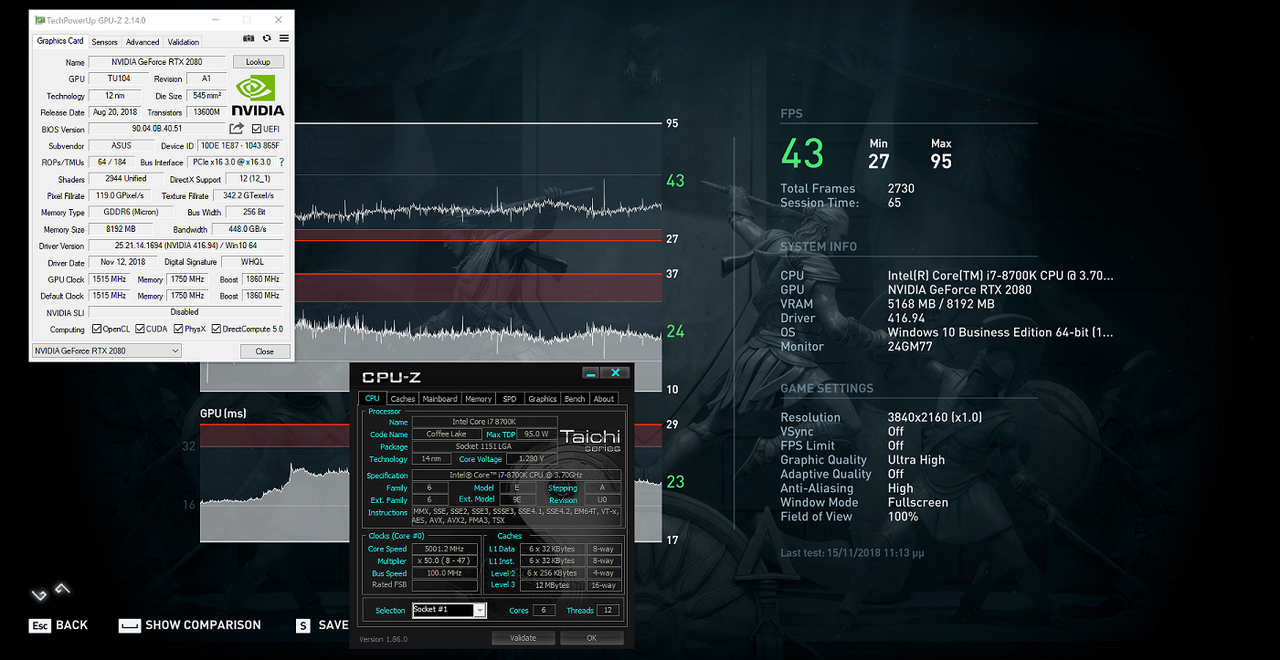Open the NVIDIA GeForce RTX 2080 GPU dropdown
The height and width of the screenshot is (660, 1280).
pyautogui.click(x=107, y=351)
